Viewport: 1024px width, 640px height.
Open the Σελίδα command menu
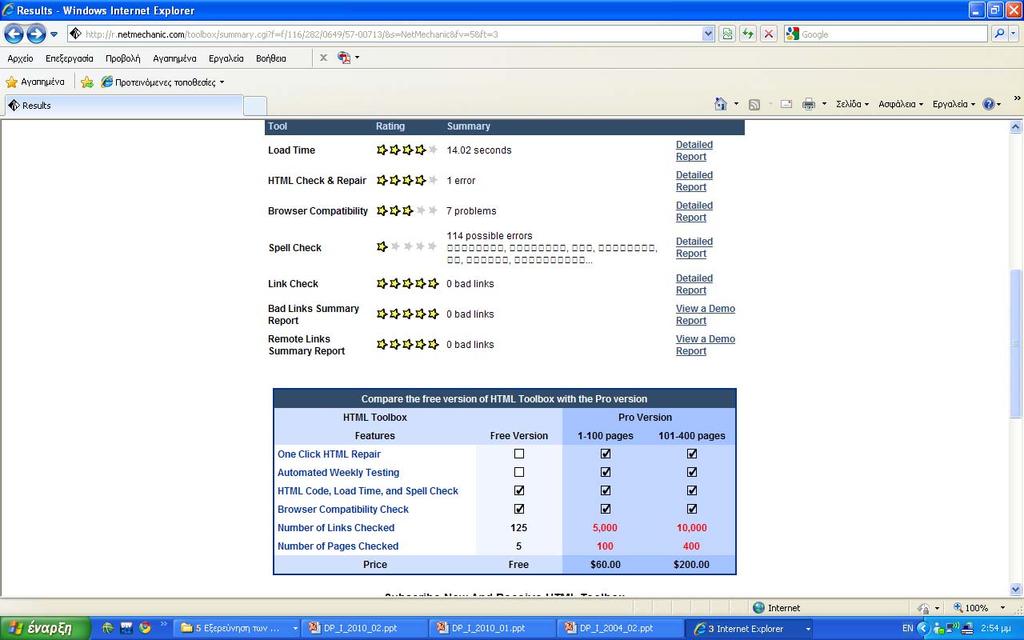click(852, 104)
